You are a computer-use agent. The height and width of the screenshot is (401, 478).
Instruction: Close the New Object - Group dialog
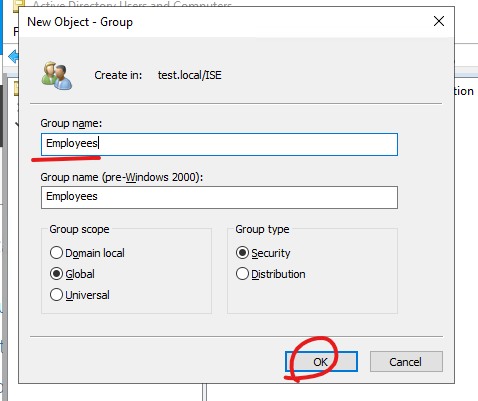click(x=439, y=21)
